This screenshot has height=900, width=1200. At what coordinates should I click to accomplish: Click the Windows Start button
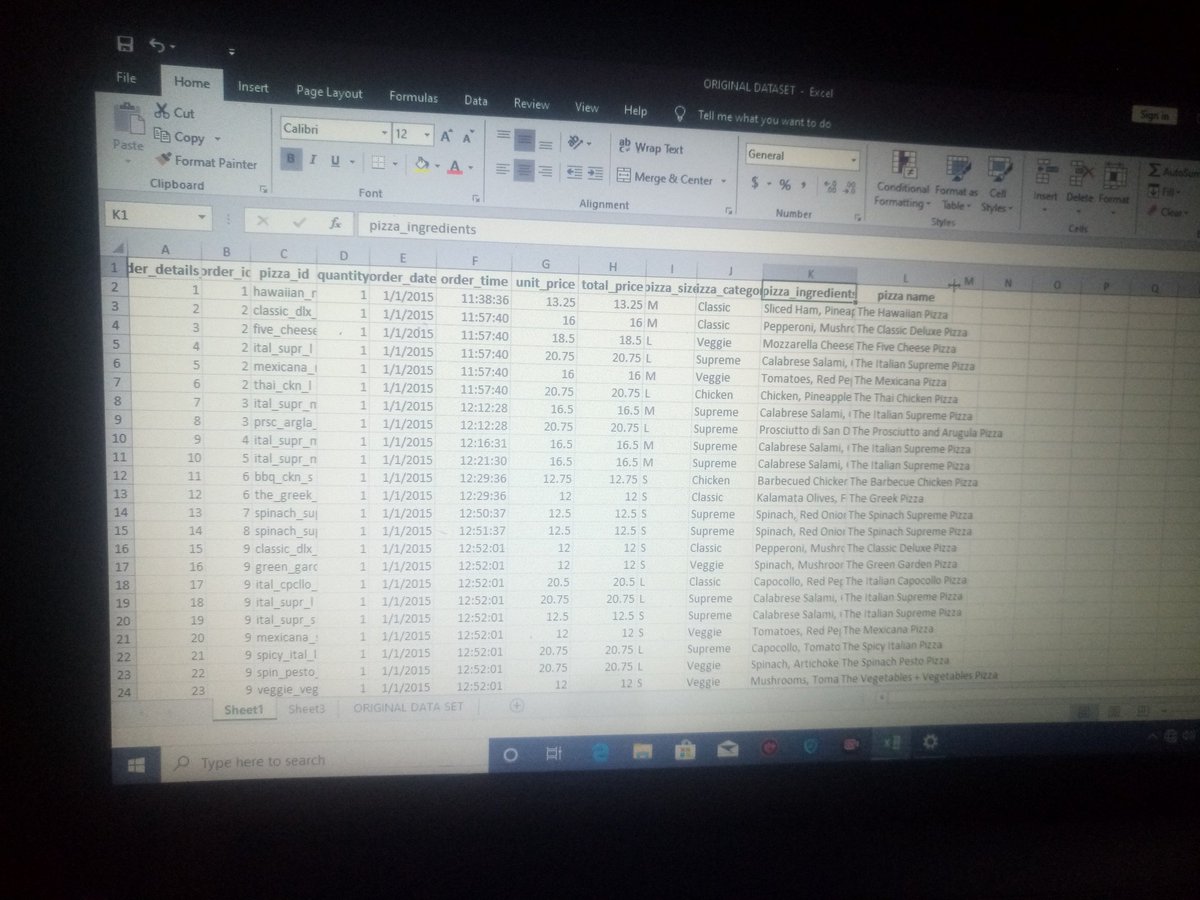tap(137, 764)
